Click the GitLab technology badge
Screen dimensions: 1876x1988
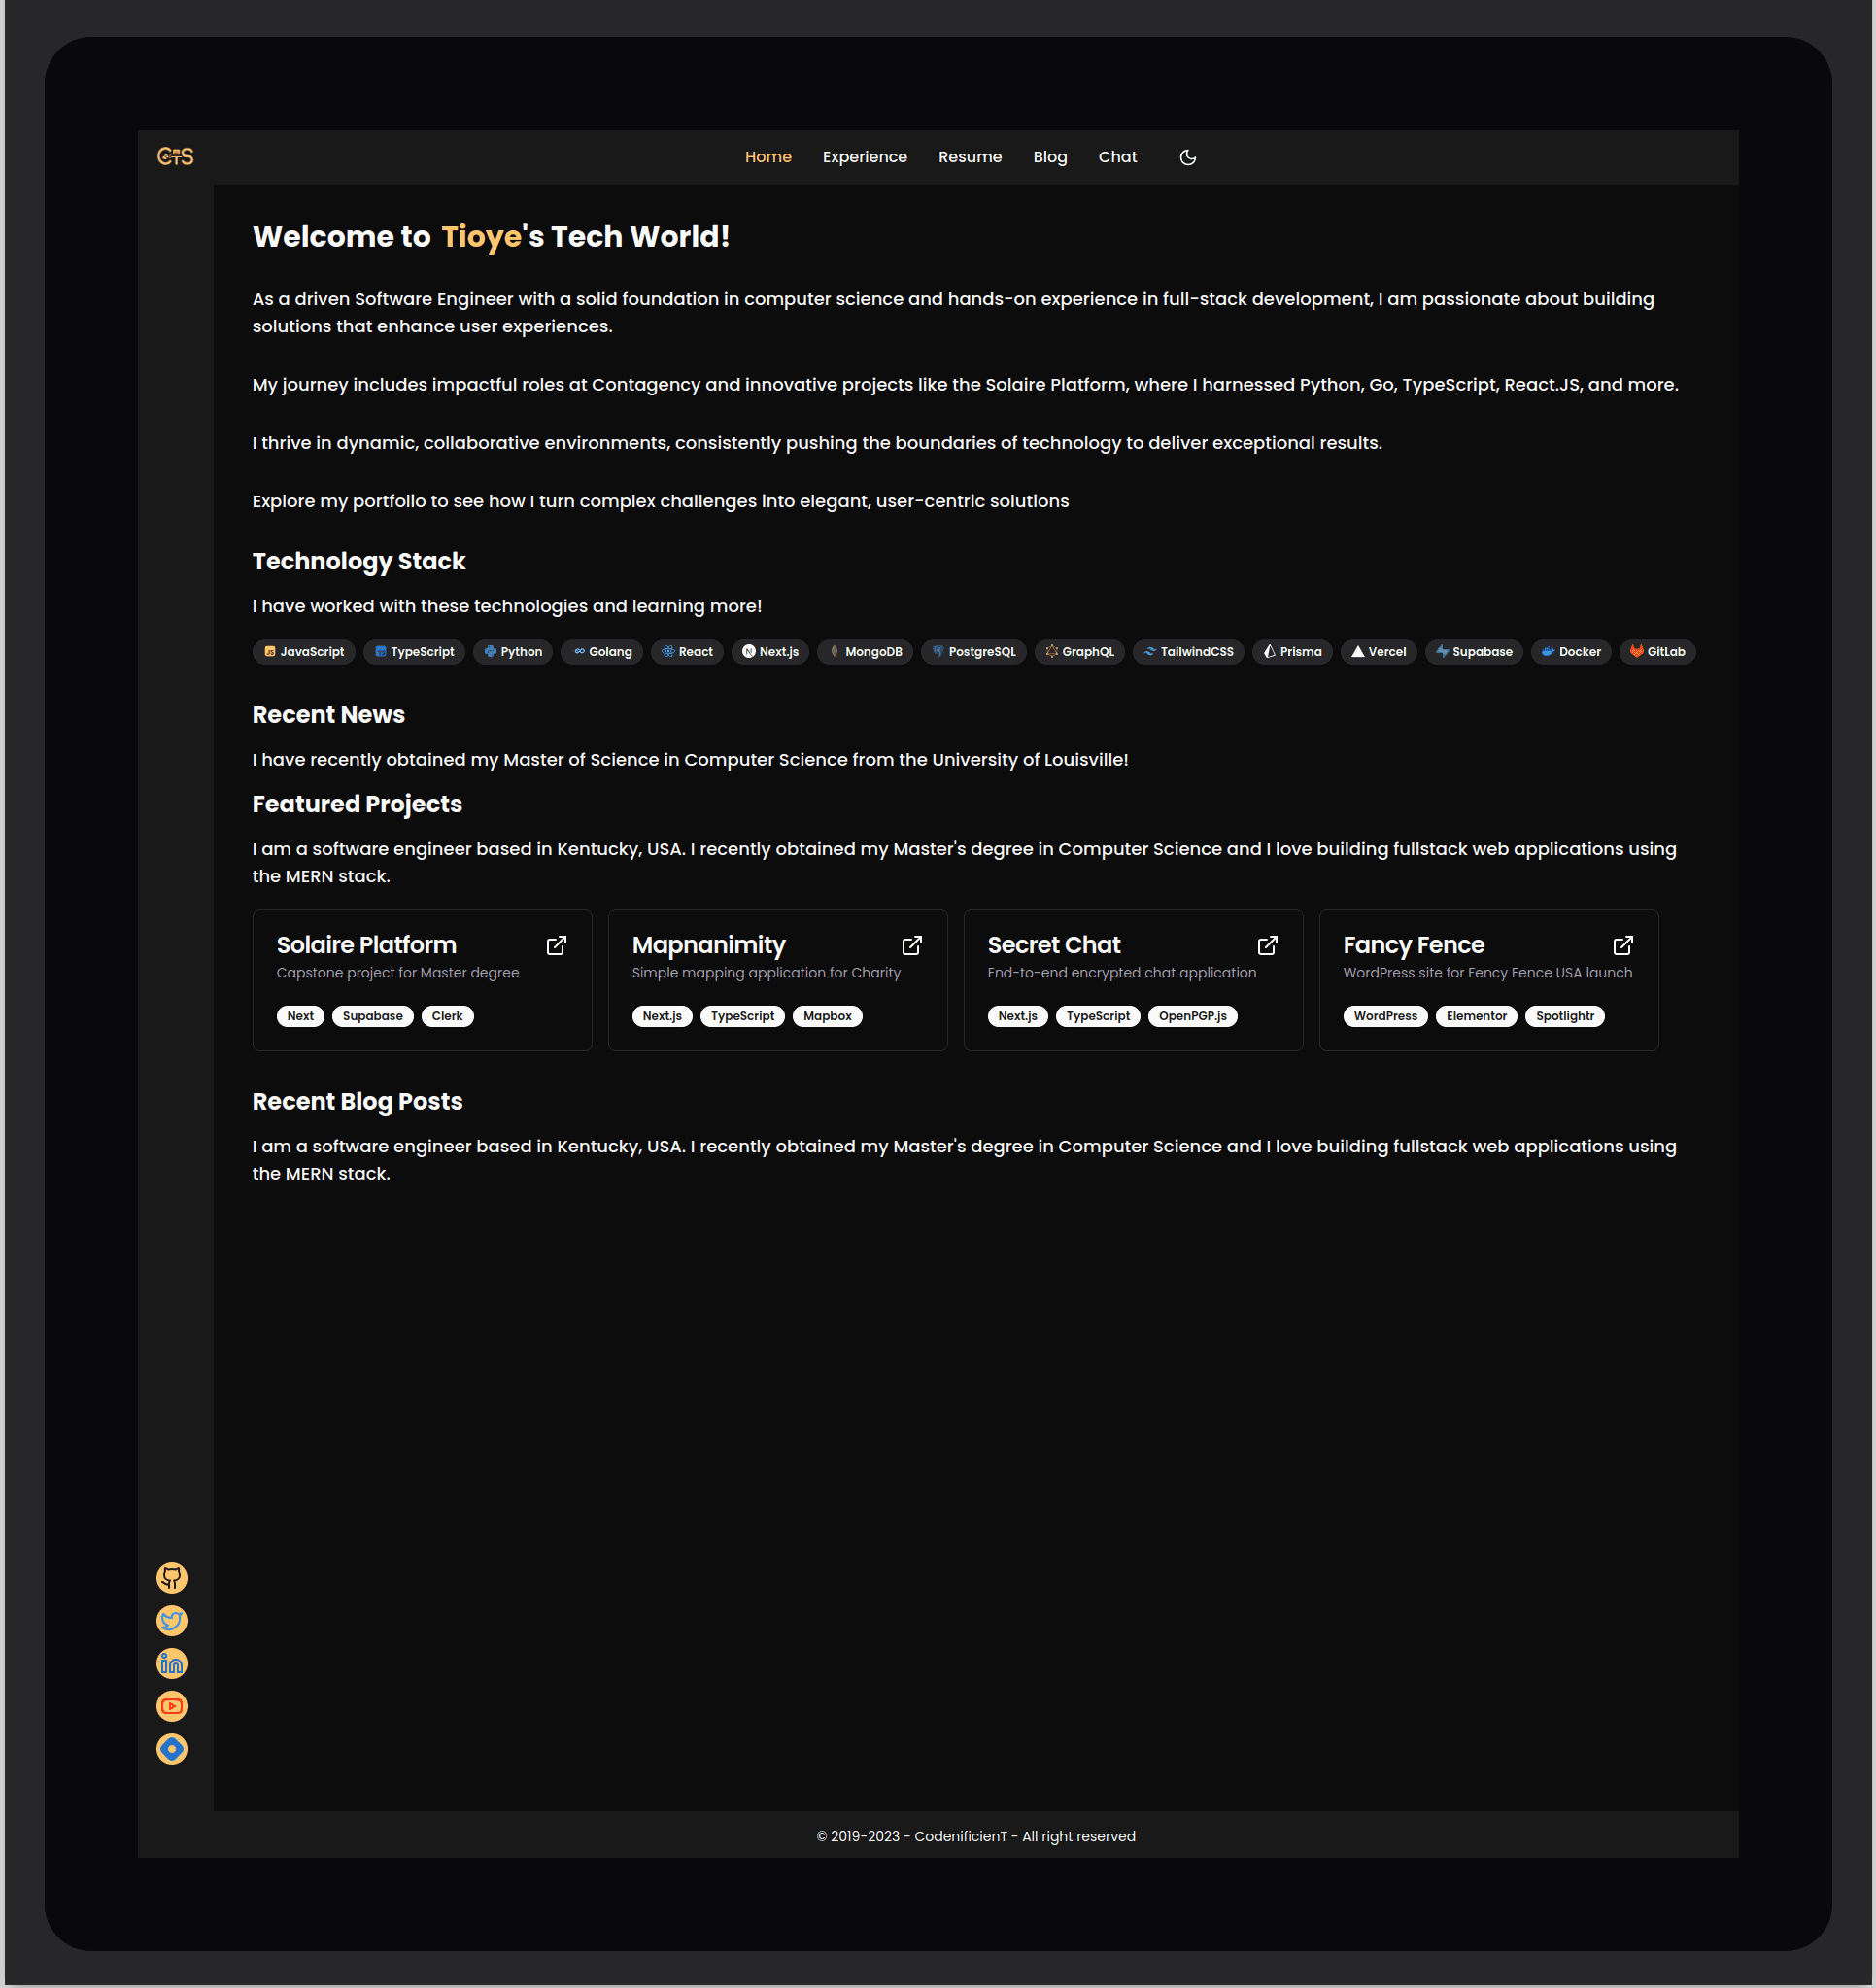[1657, 652]
